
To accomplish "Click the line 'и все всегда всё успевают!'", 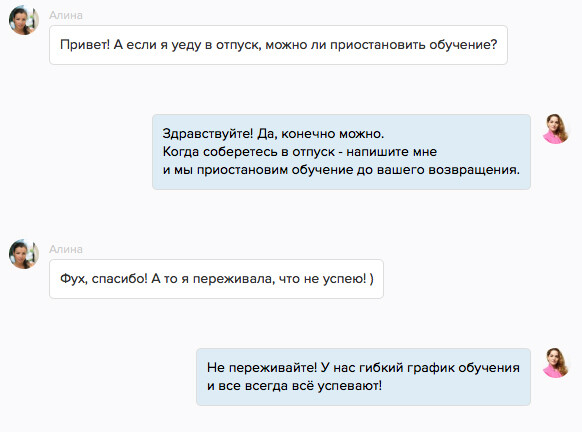I will point(294,386).
